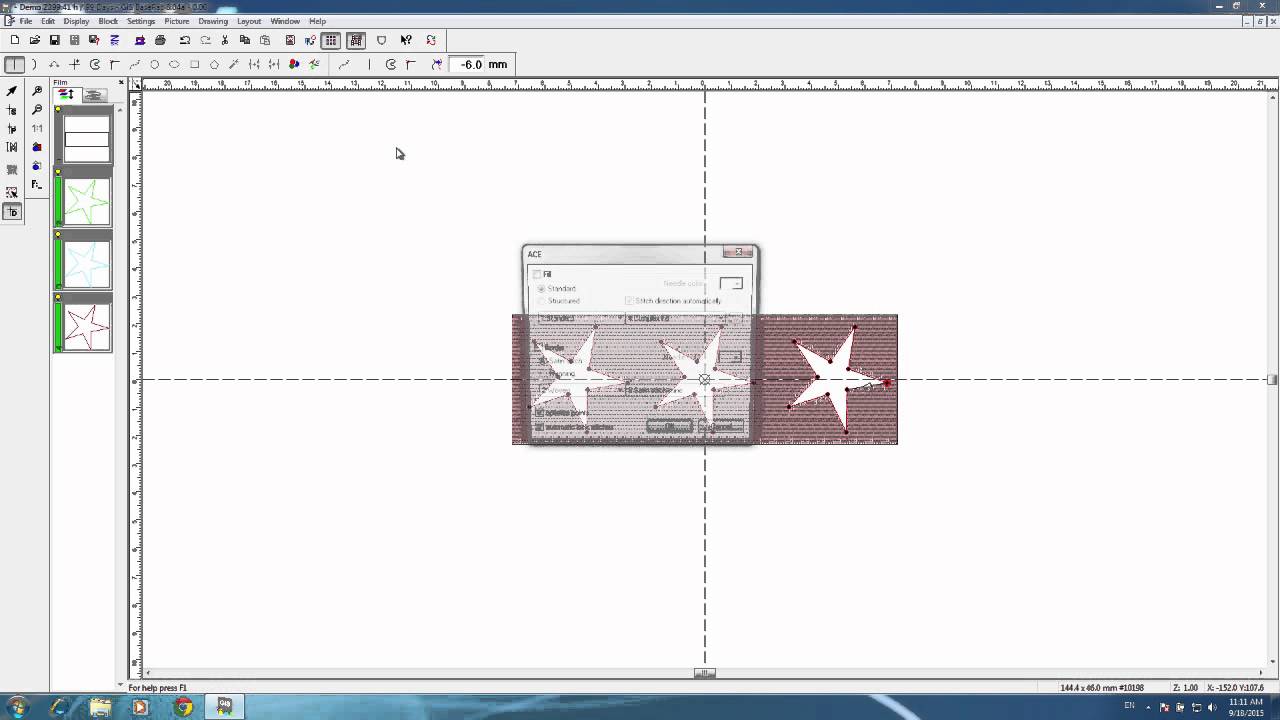Undo the last action
The height and width of the screenshot is (720, 1280).
[x=184, y=40]
